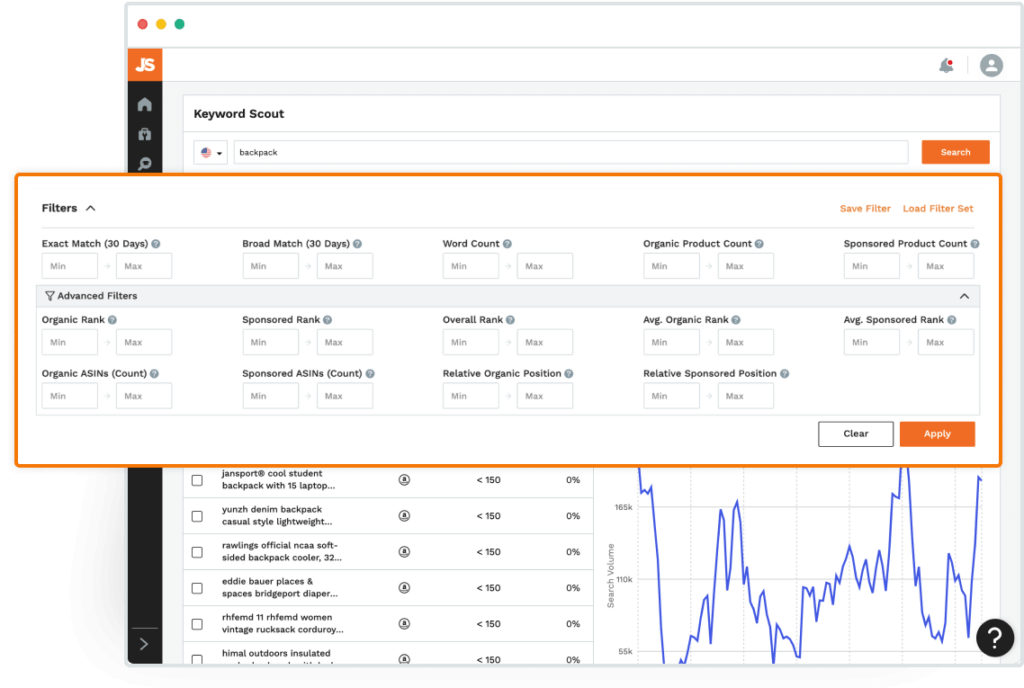The height and width of the screenshot is (688, 1024).
Task: Open the product database sidebar icon
Action: (x=145, y=134)
